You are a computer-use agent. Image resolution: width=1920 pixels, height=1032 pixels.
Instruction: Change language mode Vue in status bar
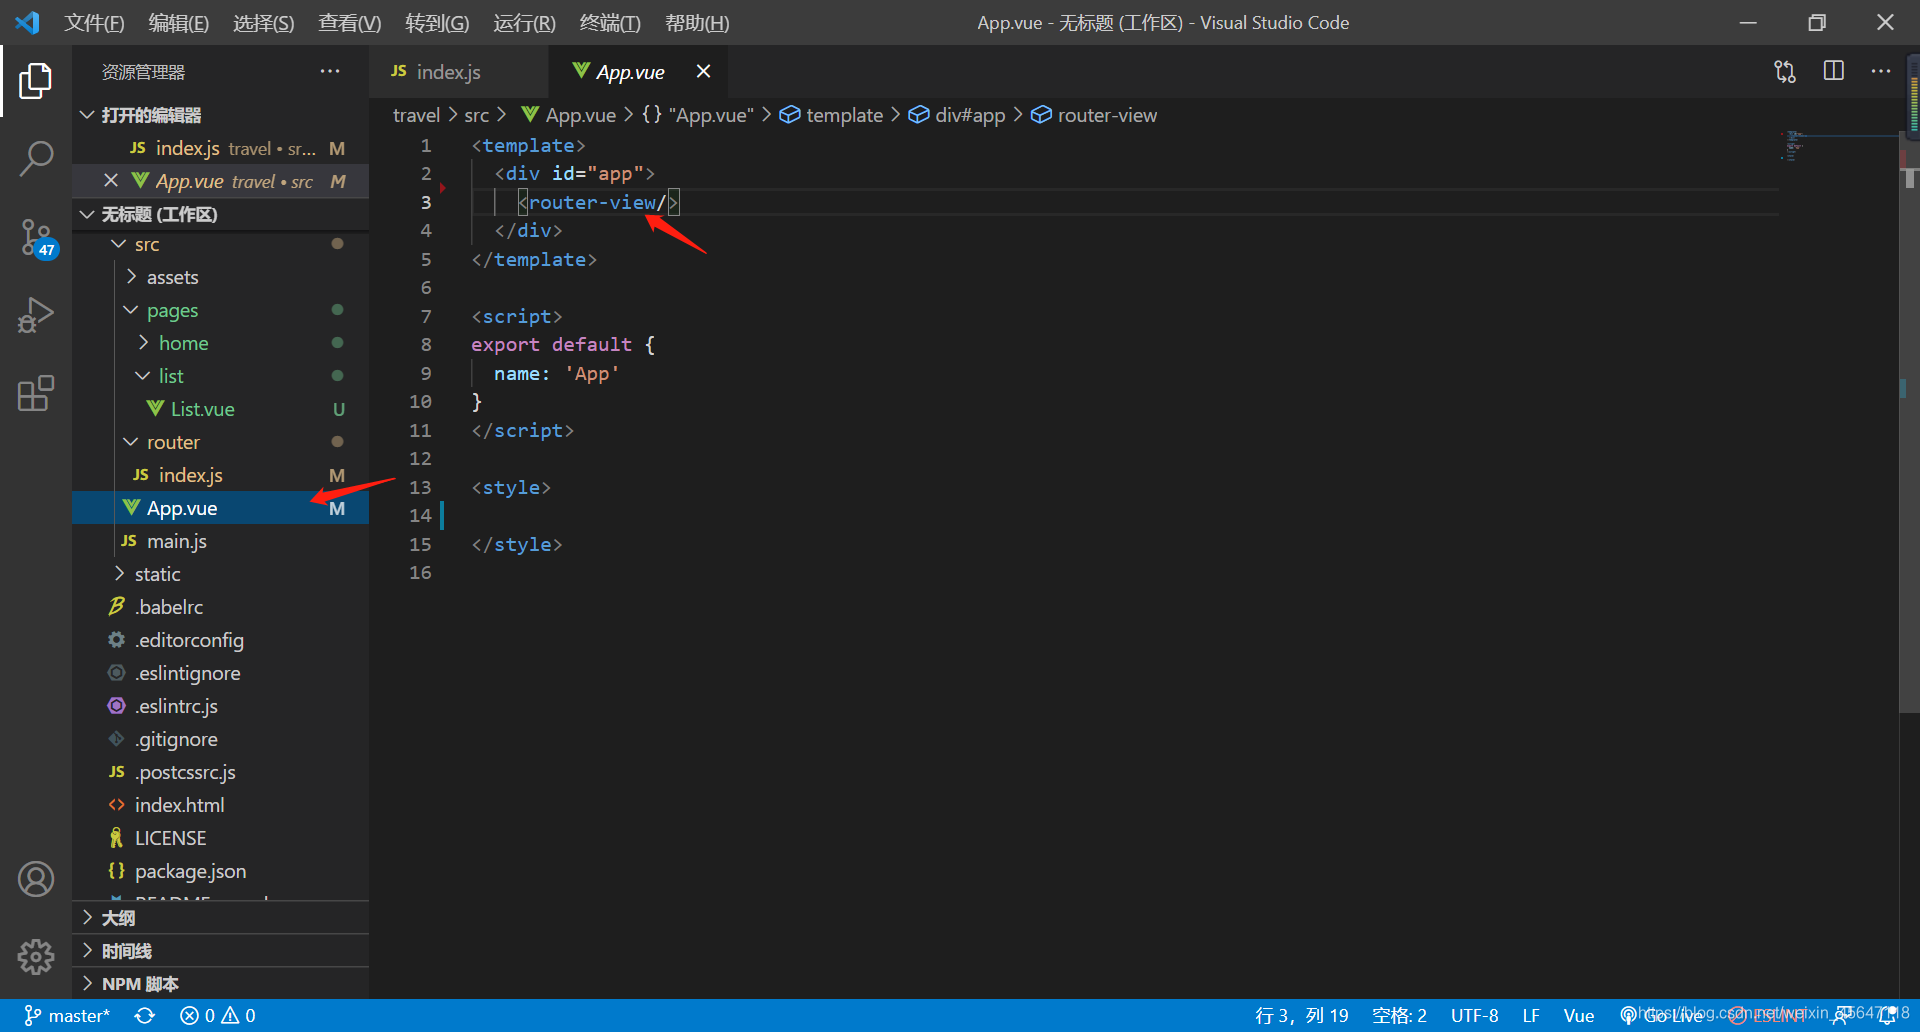1578,1015
